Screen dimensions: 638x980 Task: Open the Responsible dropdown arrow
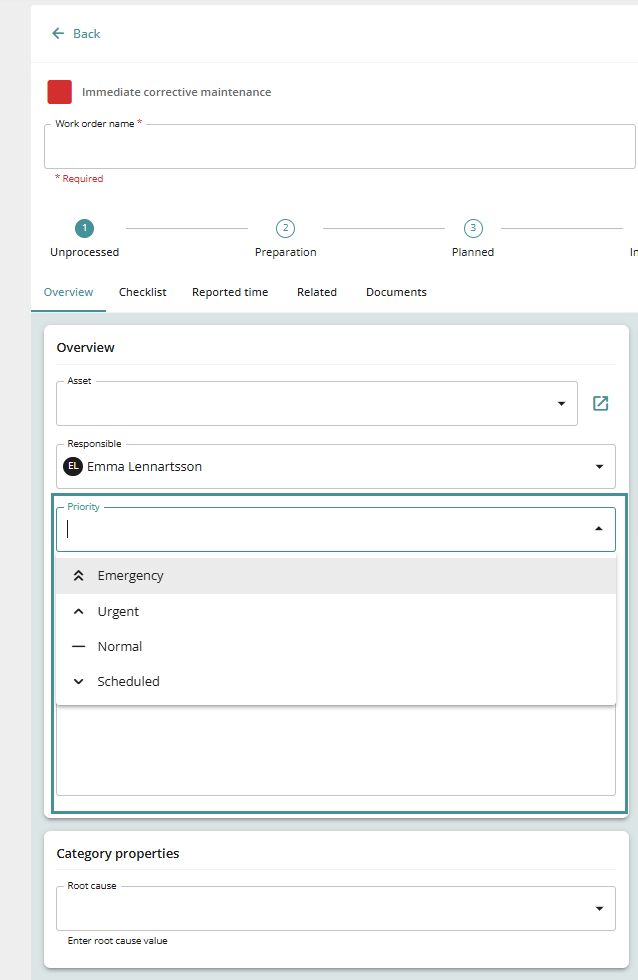click(599, 467)
